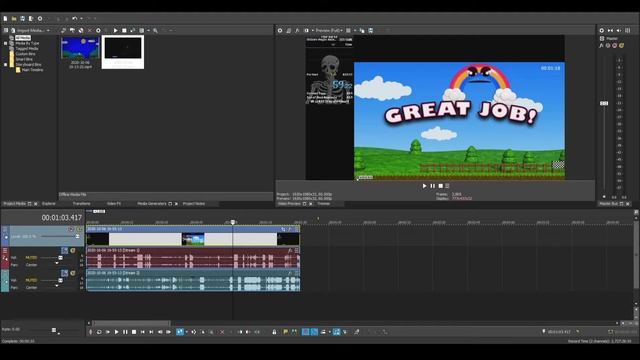Open video event pan/crop icon on clip
Image resolution: width=640 pixels, height=360 pixels.
coord(283,229)
